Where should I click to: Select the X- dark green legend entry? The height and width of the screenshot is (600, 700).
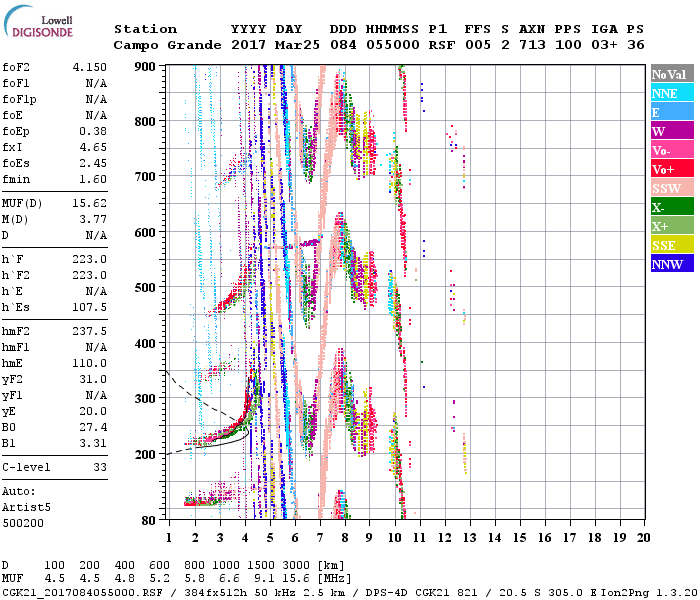(671, 207)
